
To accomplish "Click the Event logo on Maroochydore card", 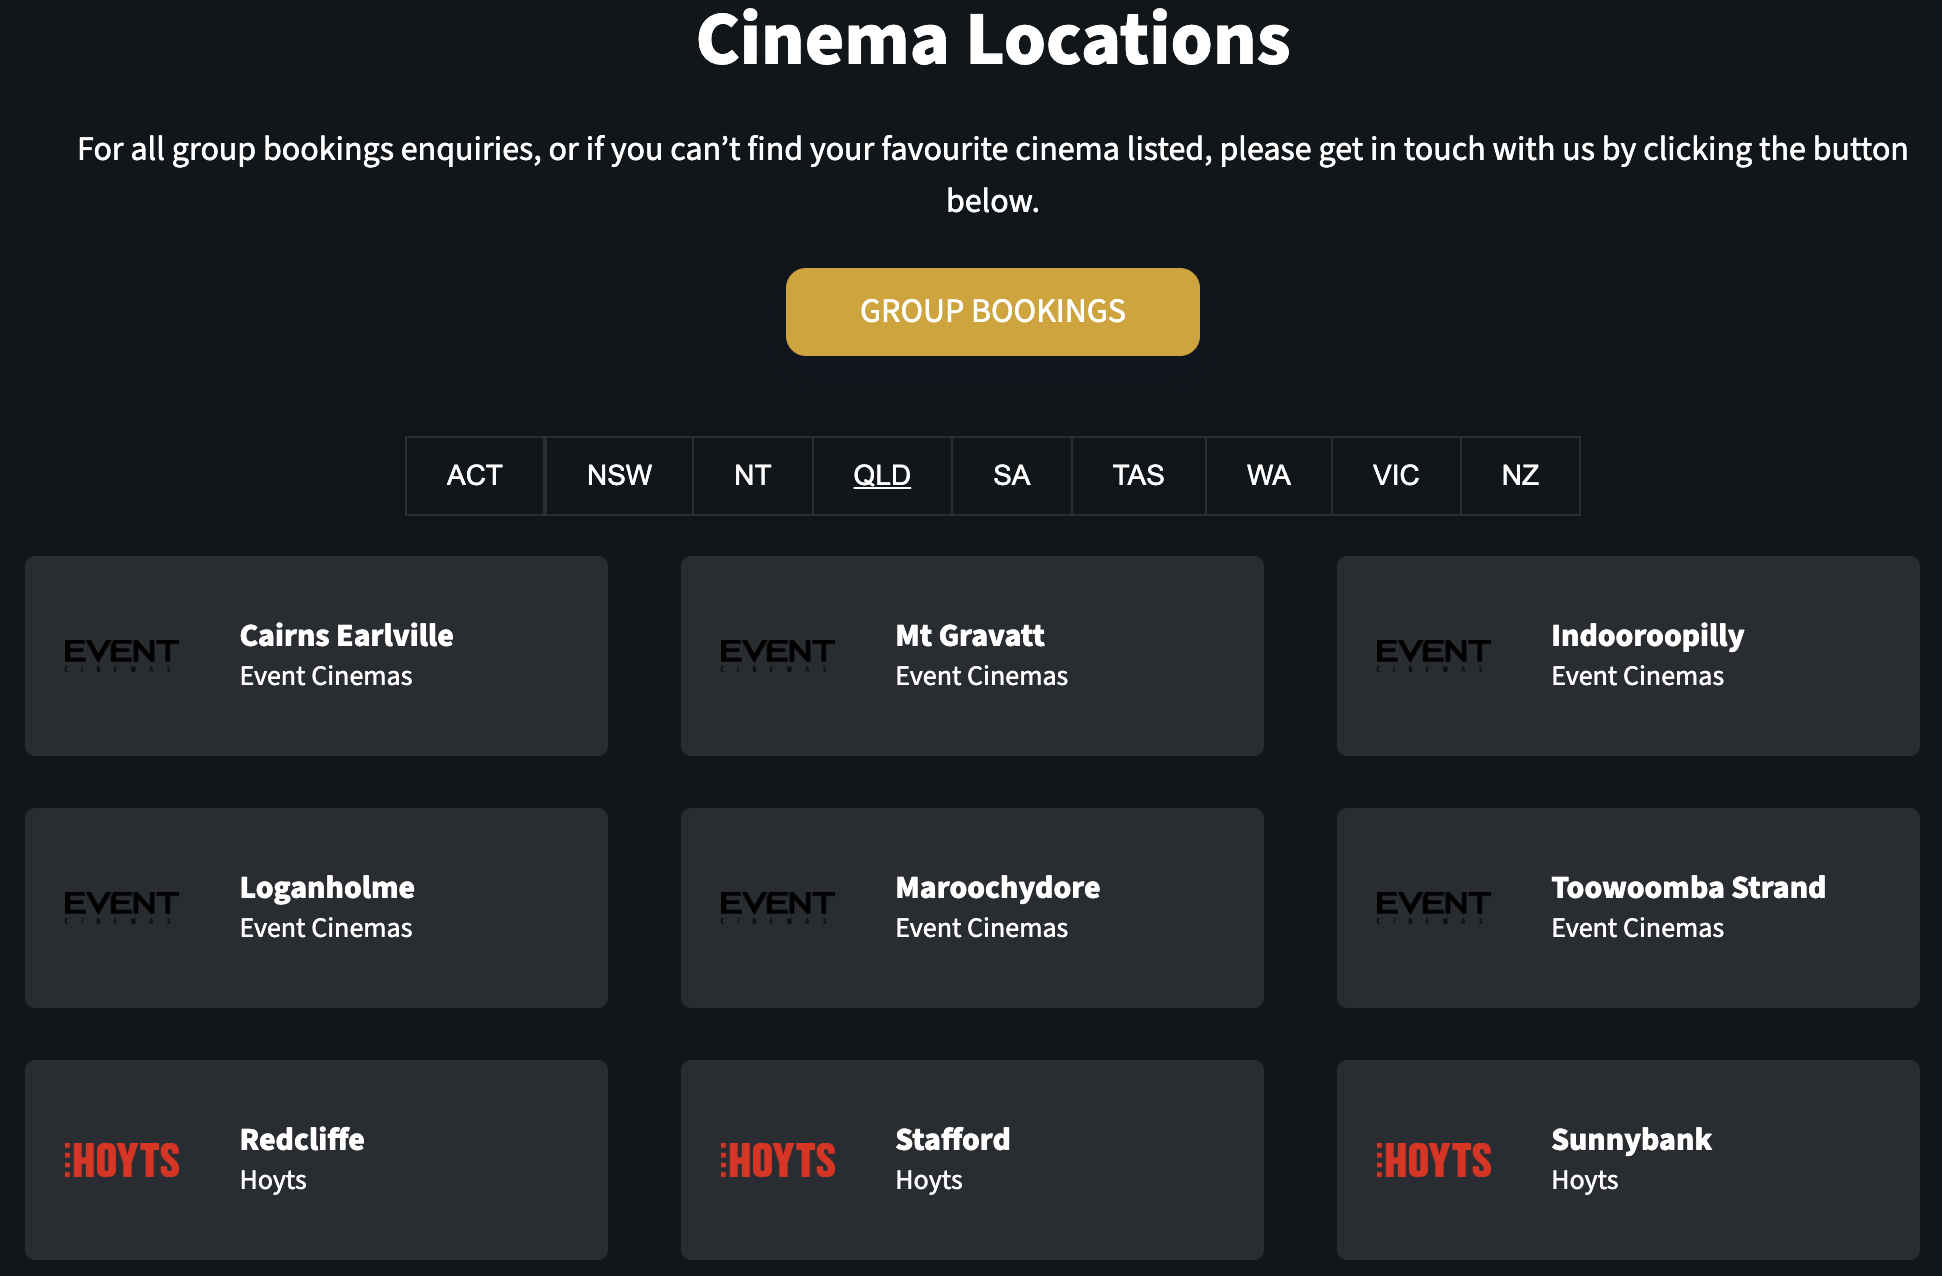I will [777, 907].
